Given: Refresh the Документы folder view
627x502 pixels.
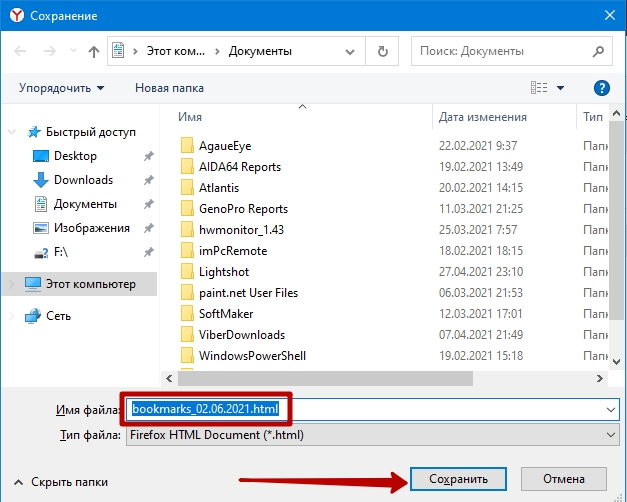Looking at the screenshot, I should tap(383, 51).
